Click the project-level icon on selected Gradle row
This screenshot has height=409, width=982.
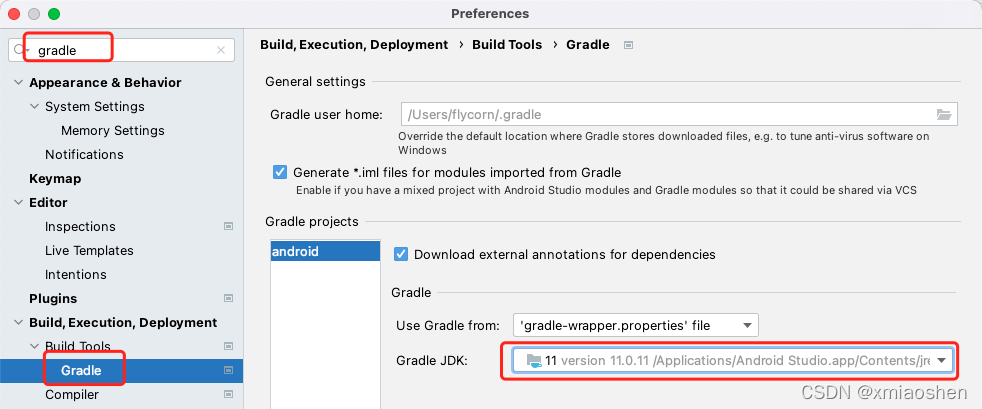[229, 370]
